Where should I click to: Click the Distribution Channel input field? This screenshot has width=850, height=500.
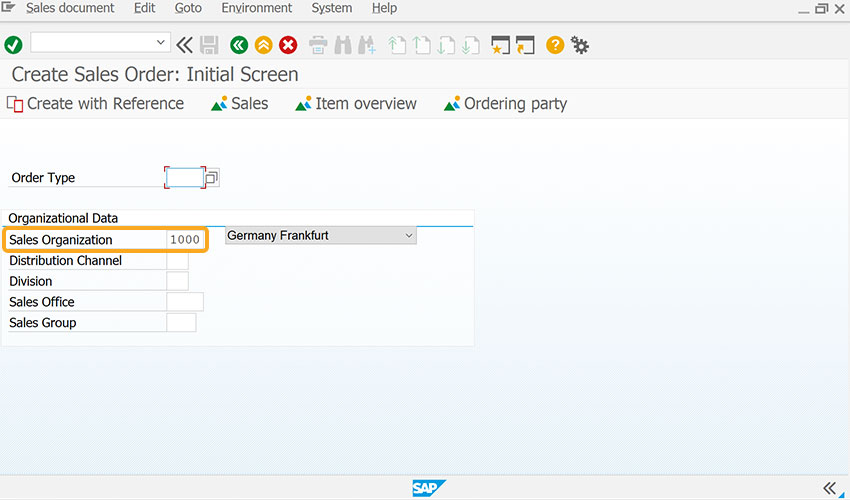point(177,261)
